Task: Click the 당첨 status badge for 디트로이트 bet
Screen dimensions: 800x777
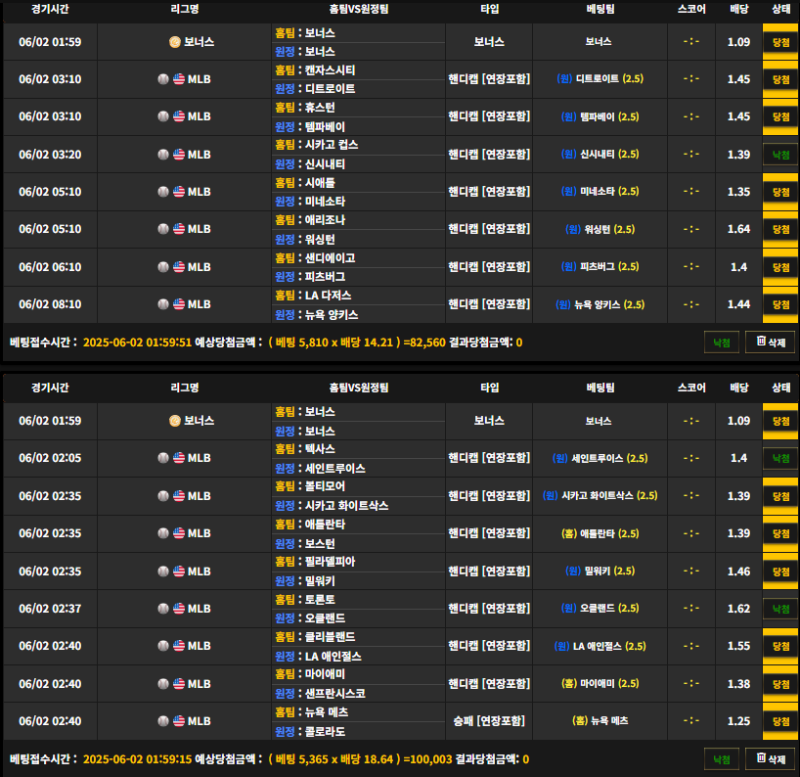Action: [781, 80]
